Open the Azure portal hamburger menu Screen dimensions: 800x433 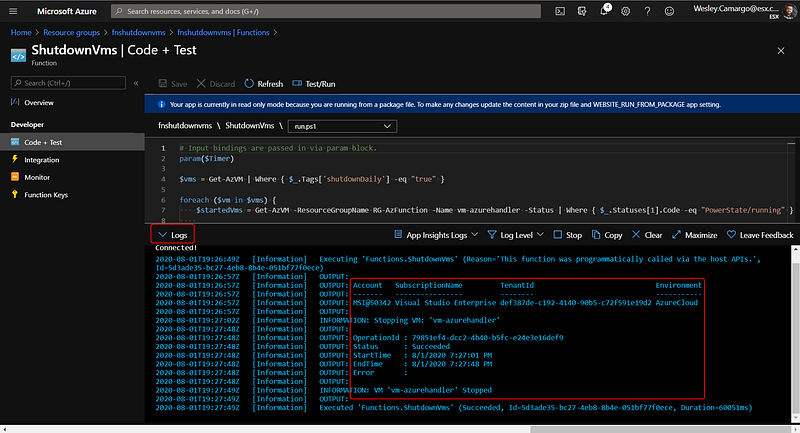14,11
